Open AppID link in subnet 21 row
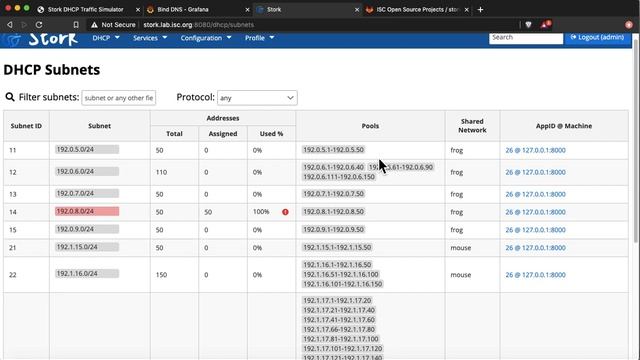640x360 pixels. (x=535, y=248)
